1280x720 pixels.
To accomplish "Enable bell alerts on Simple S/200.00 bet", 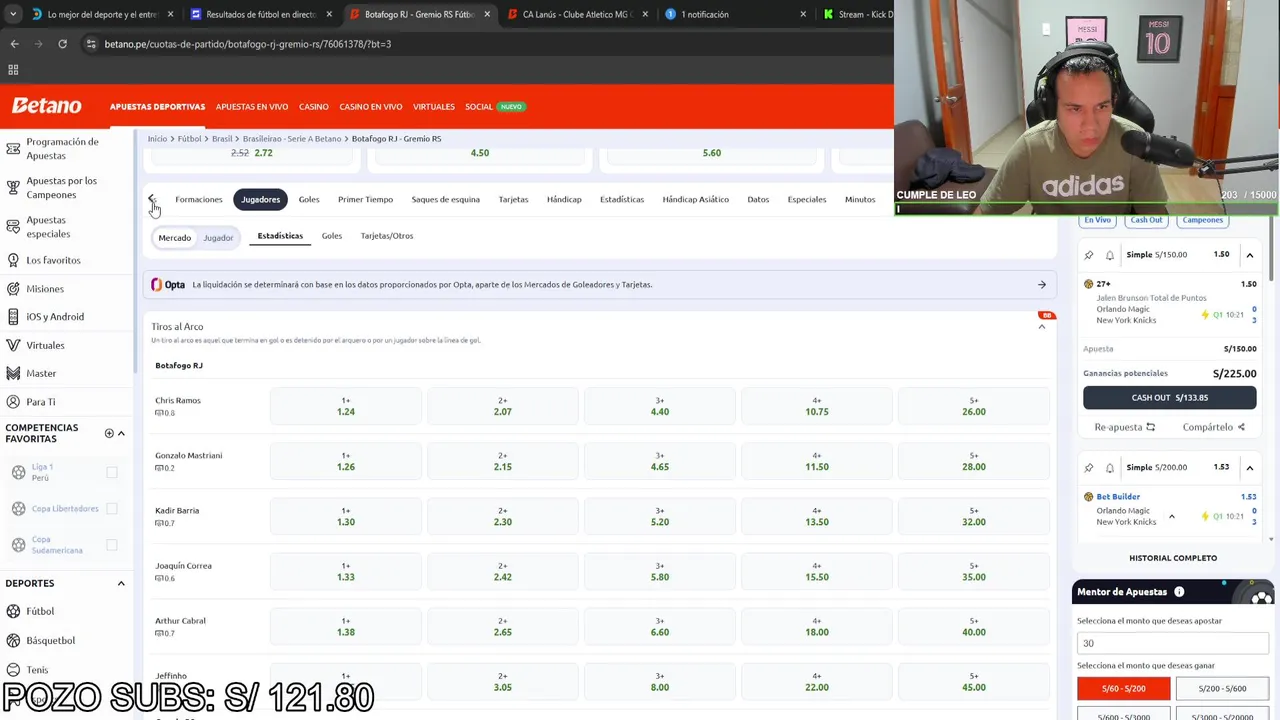I will [1109, 467].
